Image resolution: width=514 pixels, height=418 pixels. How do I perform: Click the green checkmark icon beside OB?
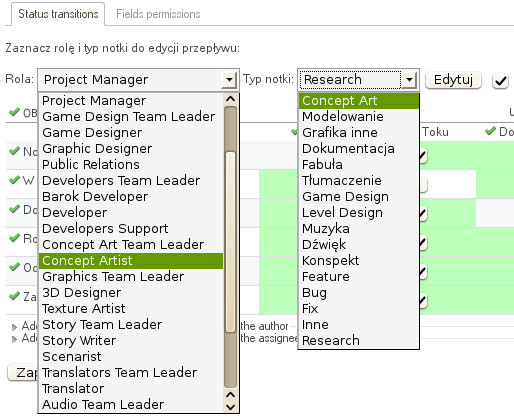tap(14, 112)
